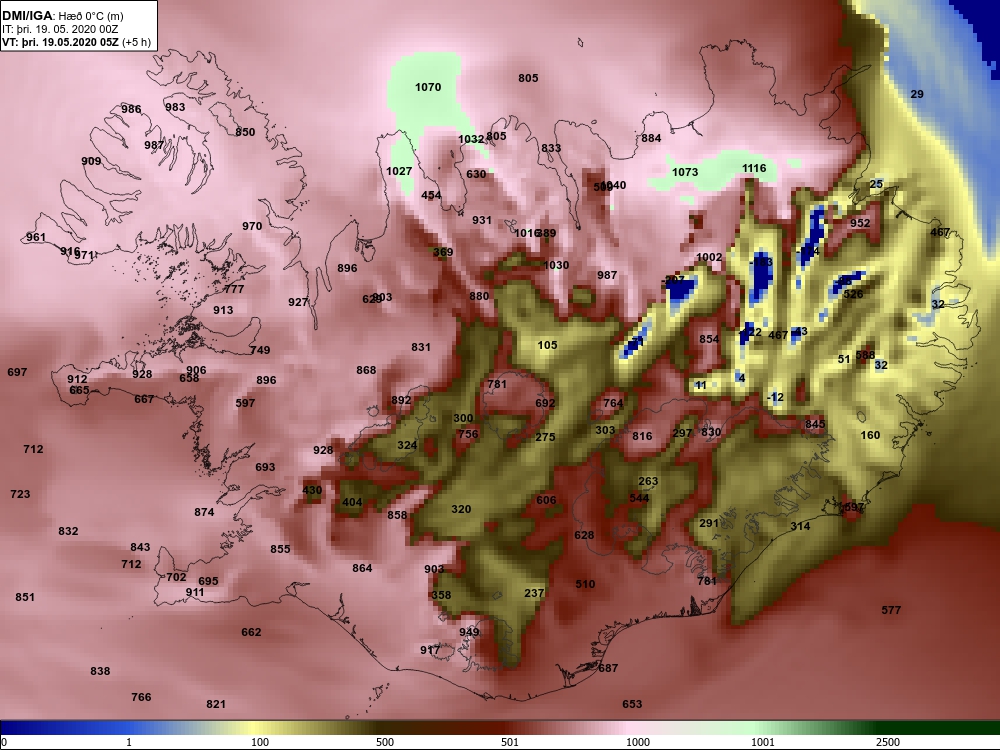Click the 105 value in the central highlands

point(547,345)
